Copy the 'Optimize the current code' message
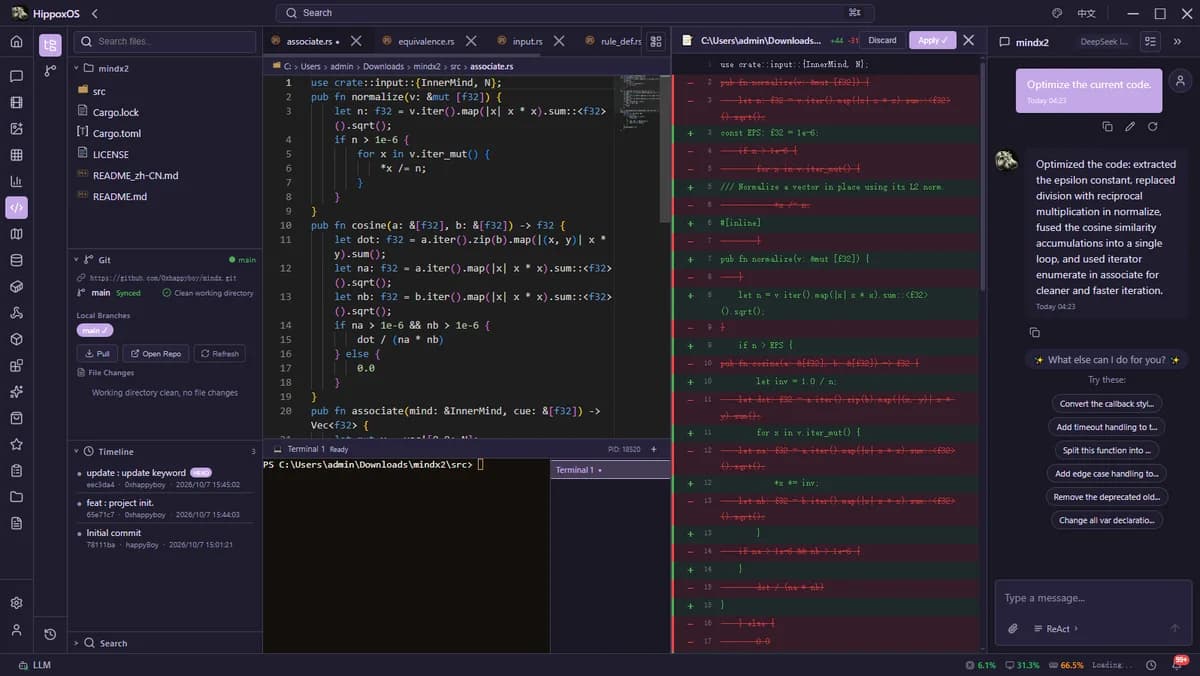 1107,127
